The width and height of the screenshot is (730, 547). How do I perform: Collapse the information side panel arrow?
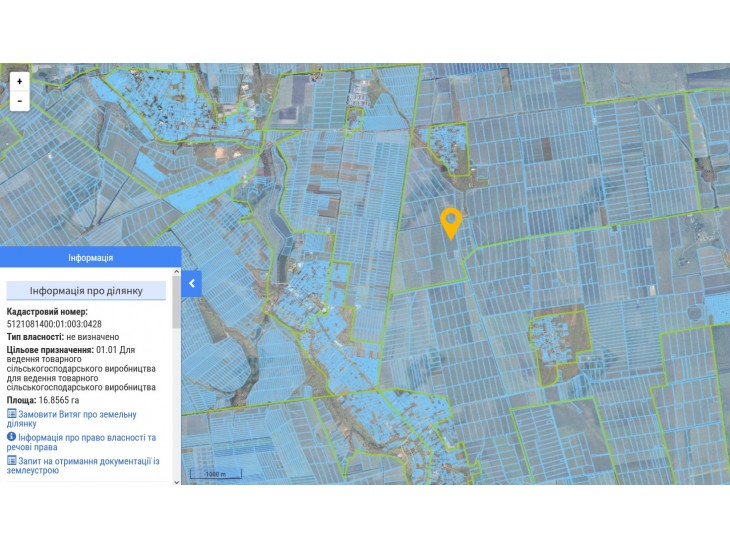(x=191, y=284)
